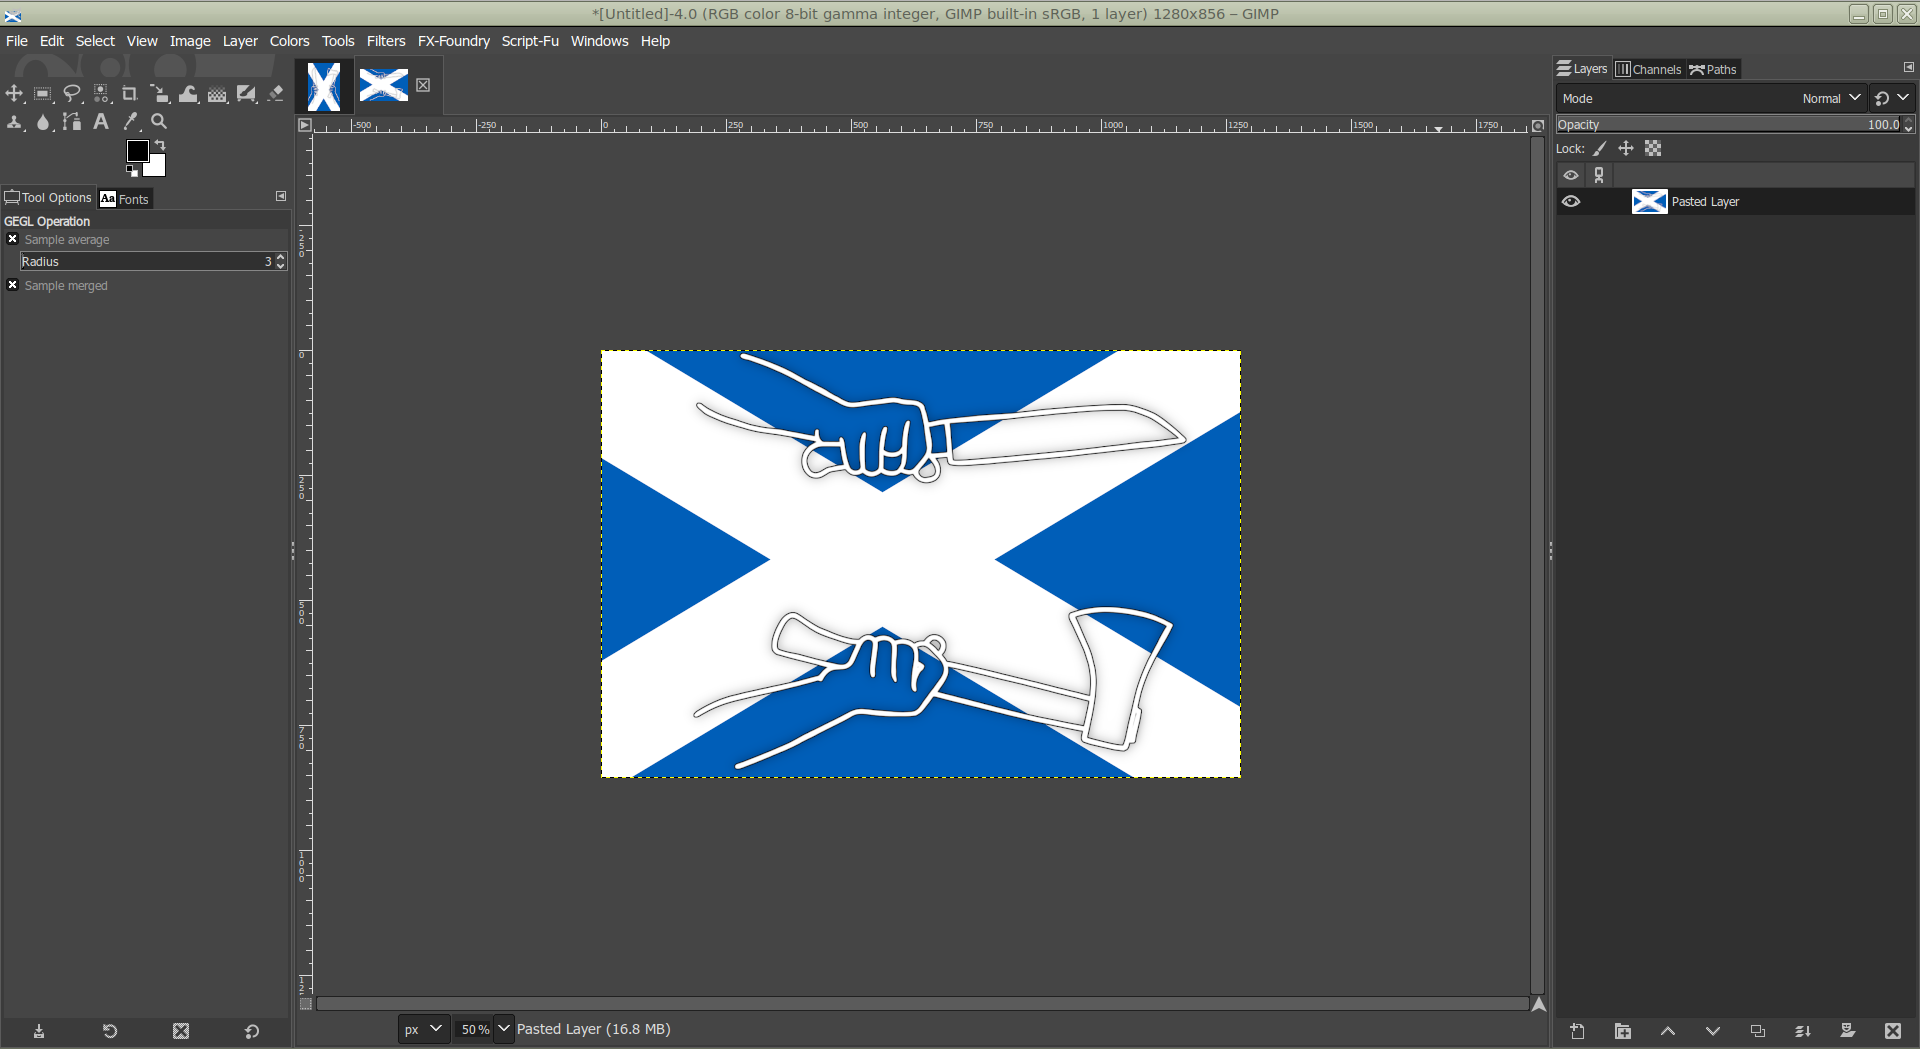The height and width of the screenshot is (1049, 1920).
Task: Select the Free Select lasso tool
Action: 72,94
